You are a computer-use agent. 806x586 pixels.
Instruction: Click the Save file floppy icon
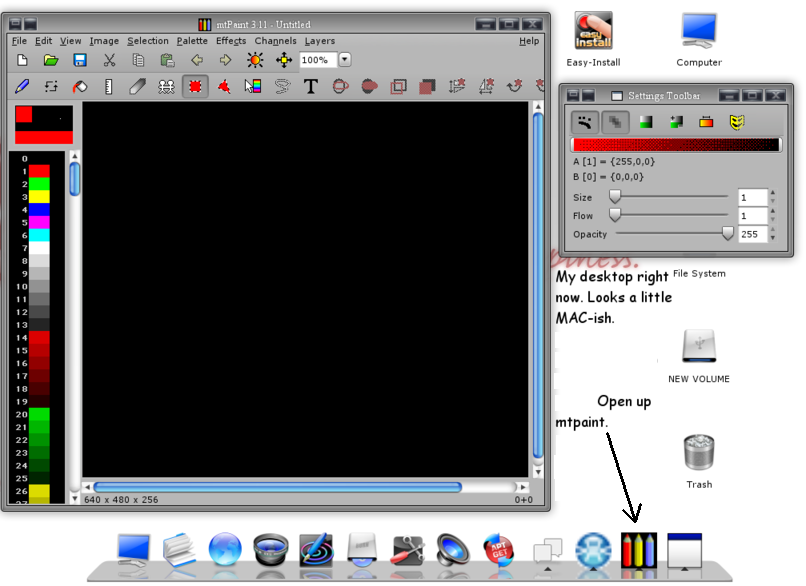(x=79, y=61)
